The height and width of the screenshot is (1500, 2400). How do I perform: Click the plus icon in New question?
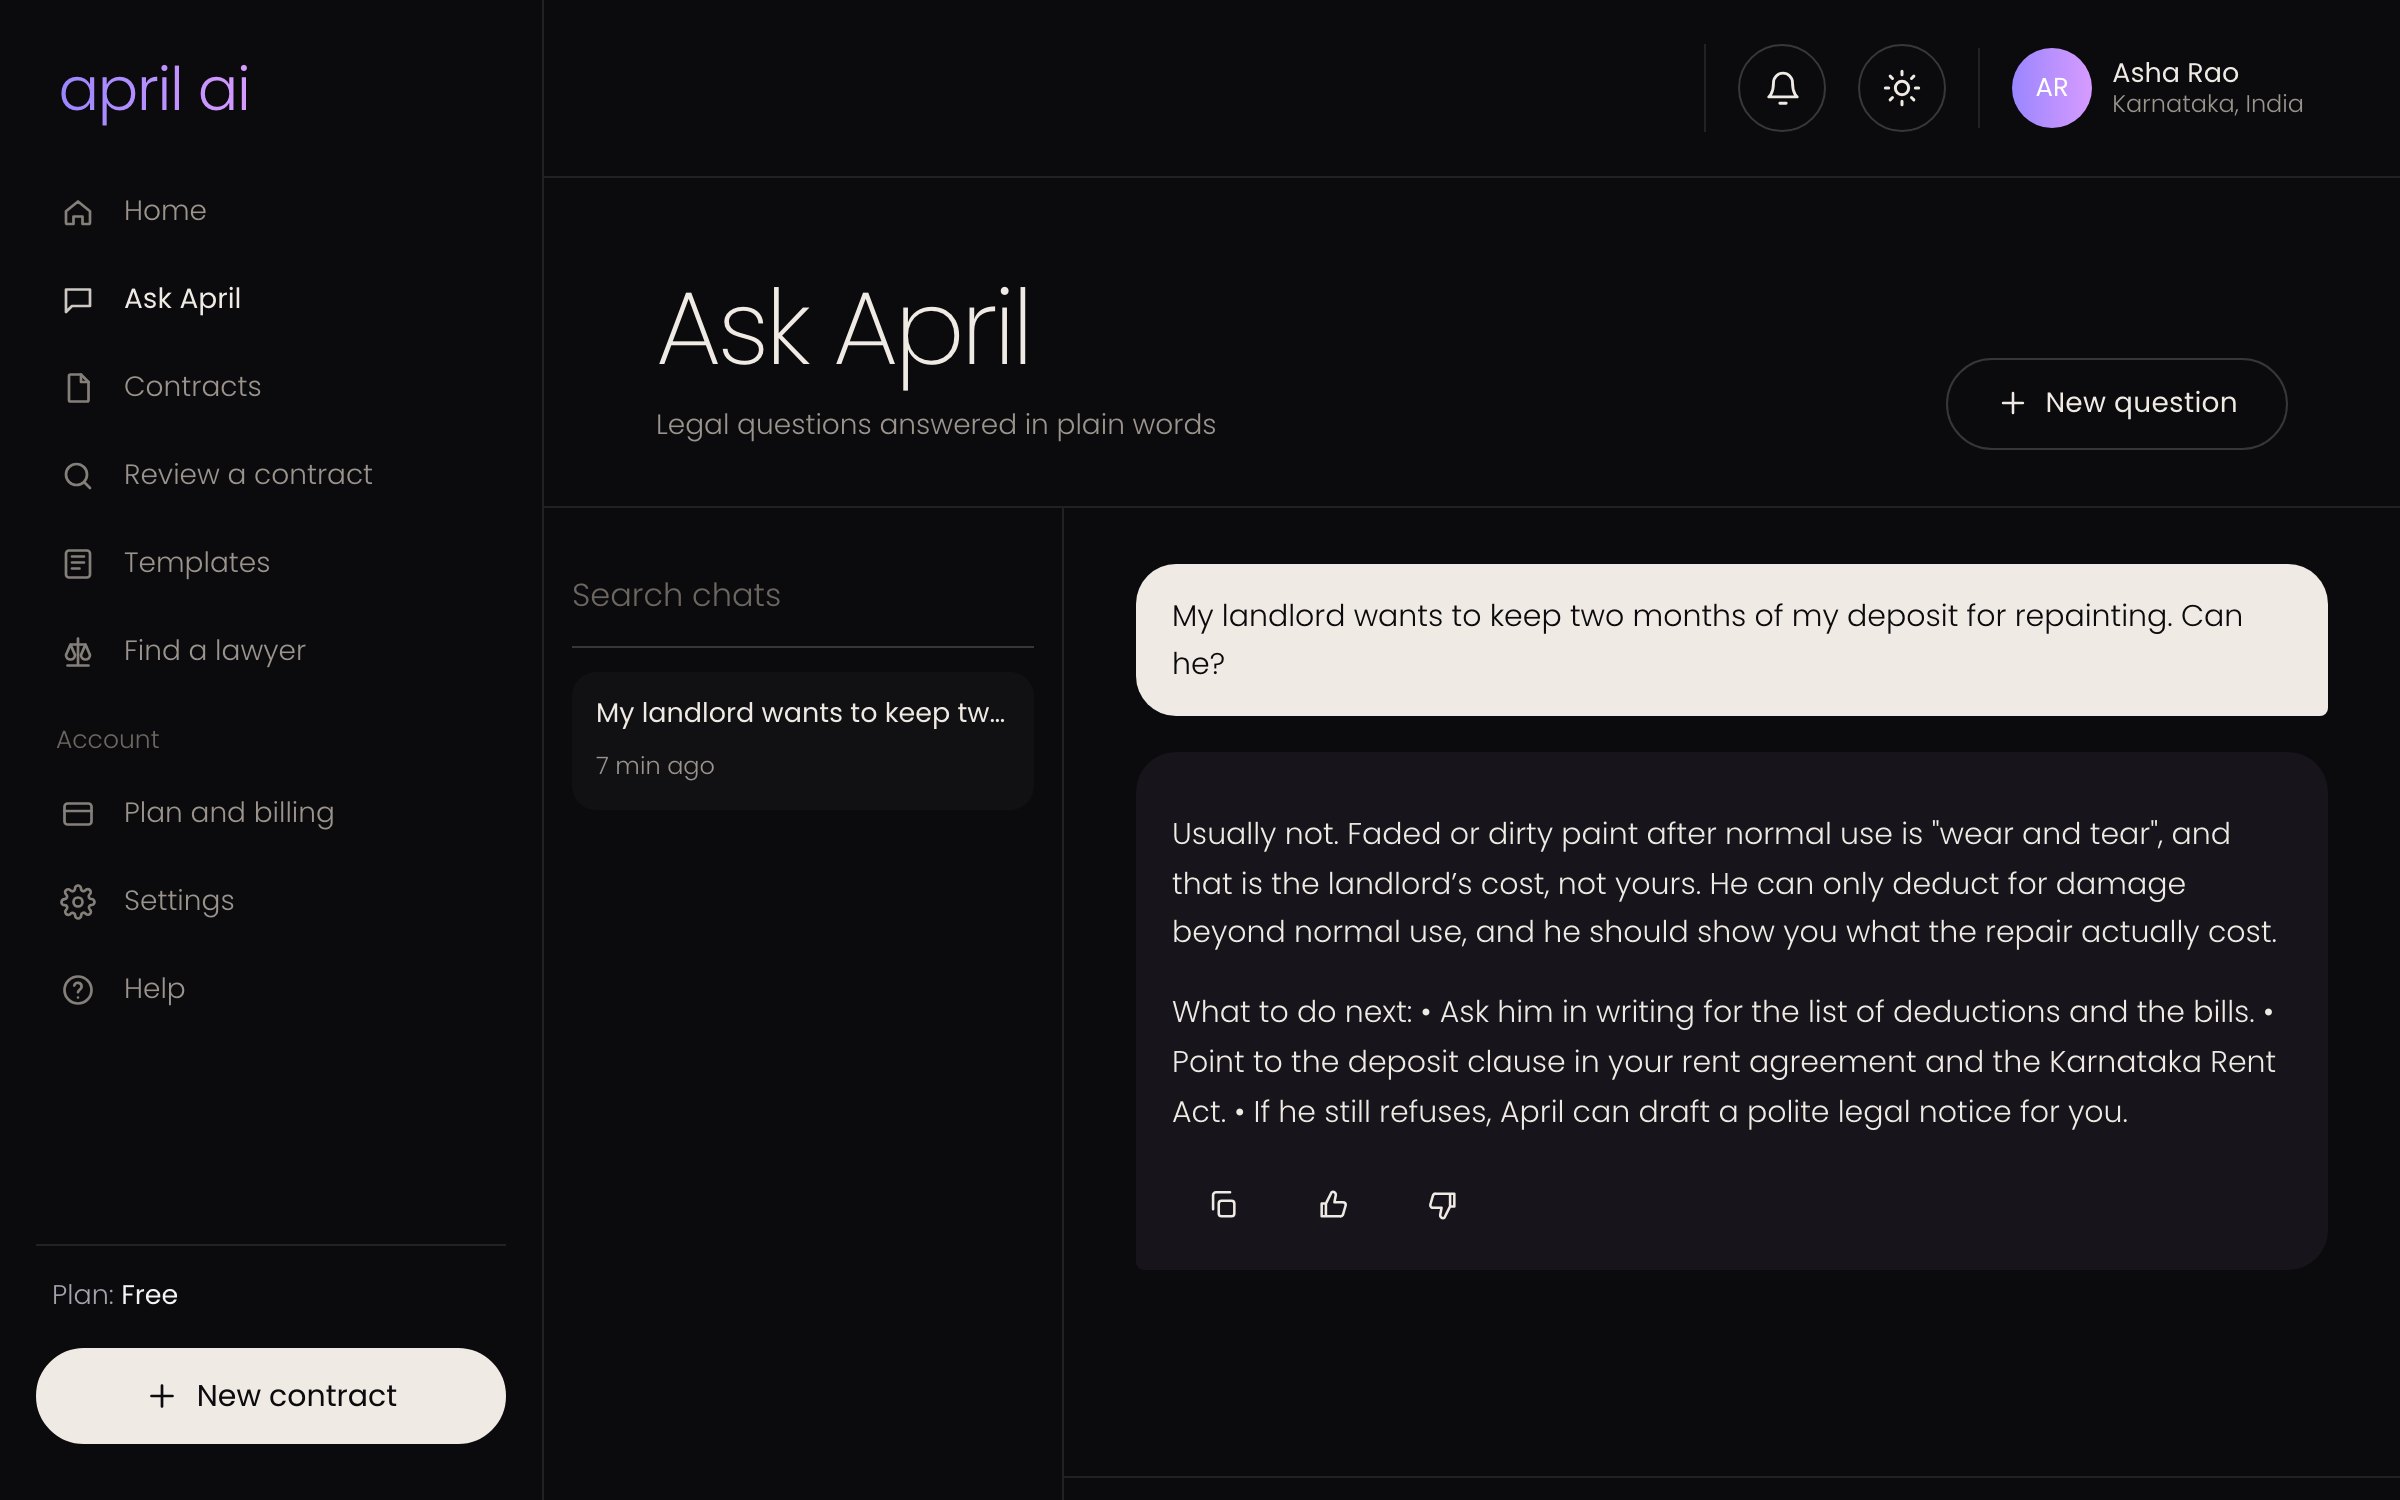(x=2012, y=403)
